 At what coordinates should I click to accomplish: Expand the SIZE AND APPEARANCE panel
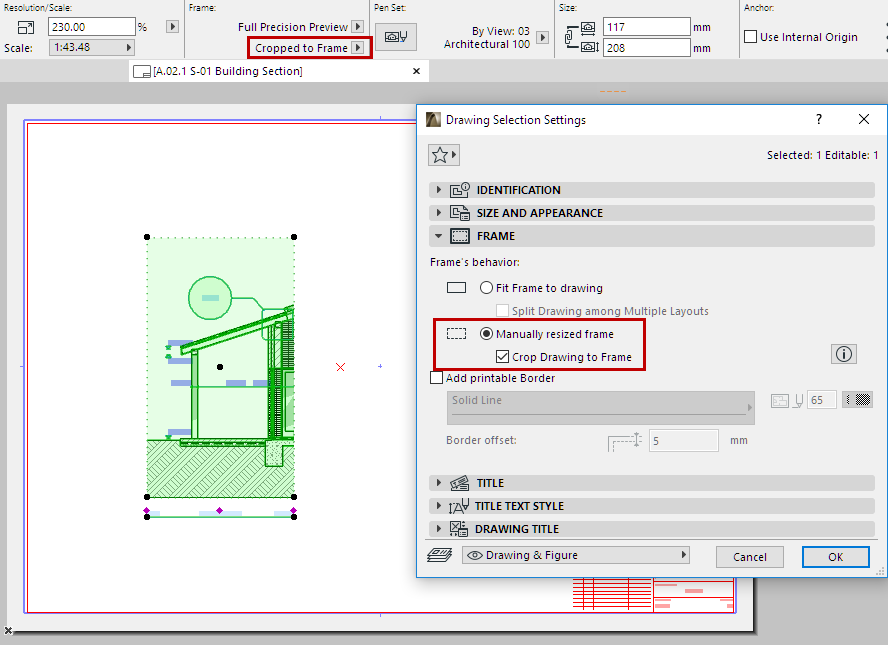439,213
